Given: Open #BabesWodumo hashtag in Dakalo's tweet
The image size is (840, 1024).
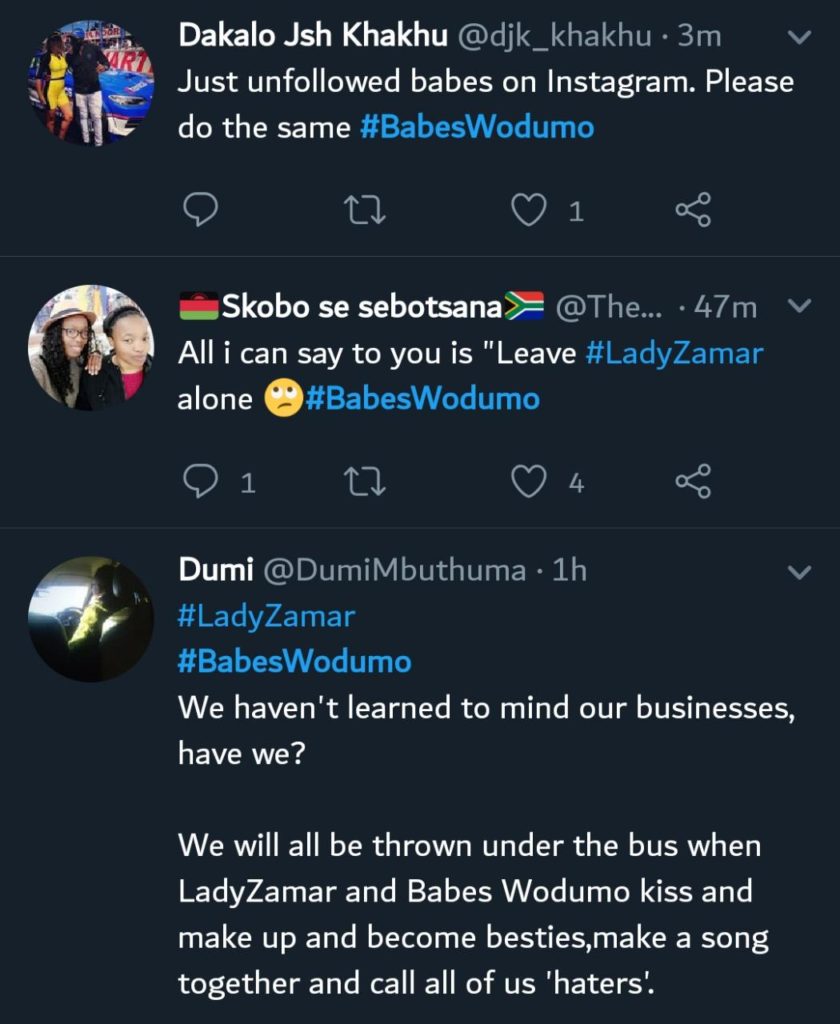Looking at the screenshot, I should pos(476,128).
